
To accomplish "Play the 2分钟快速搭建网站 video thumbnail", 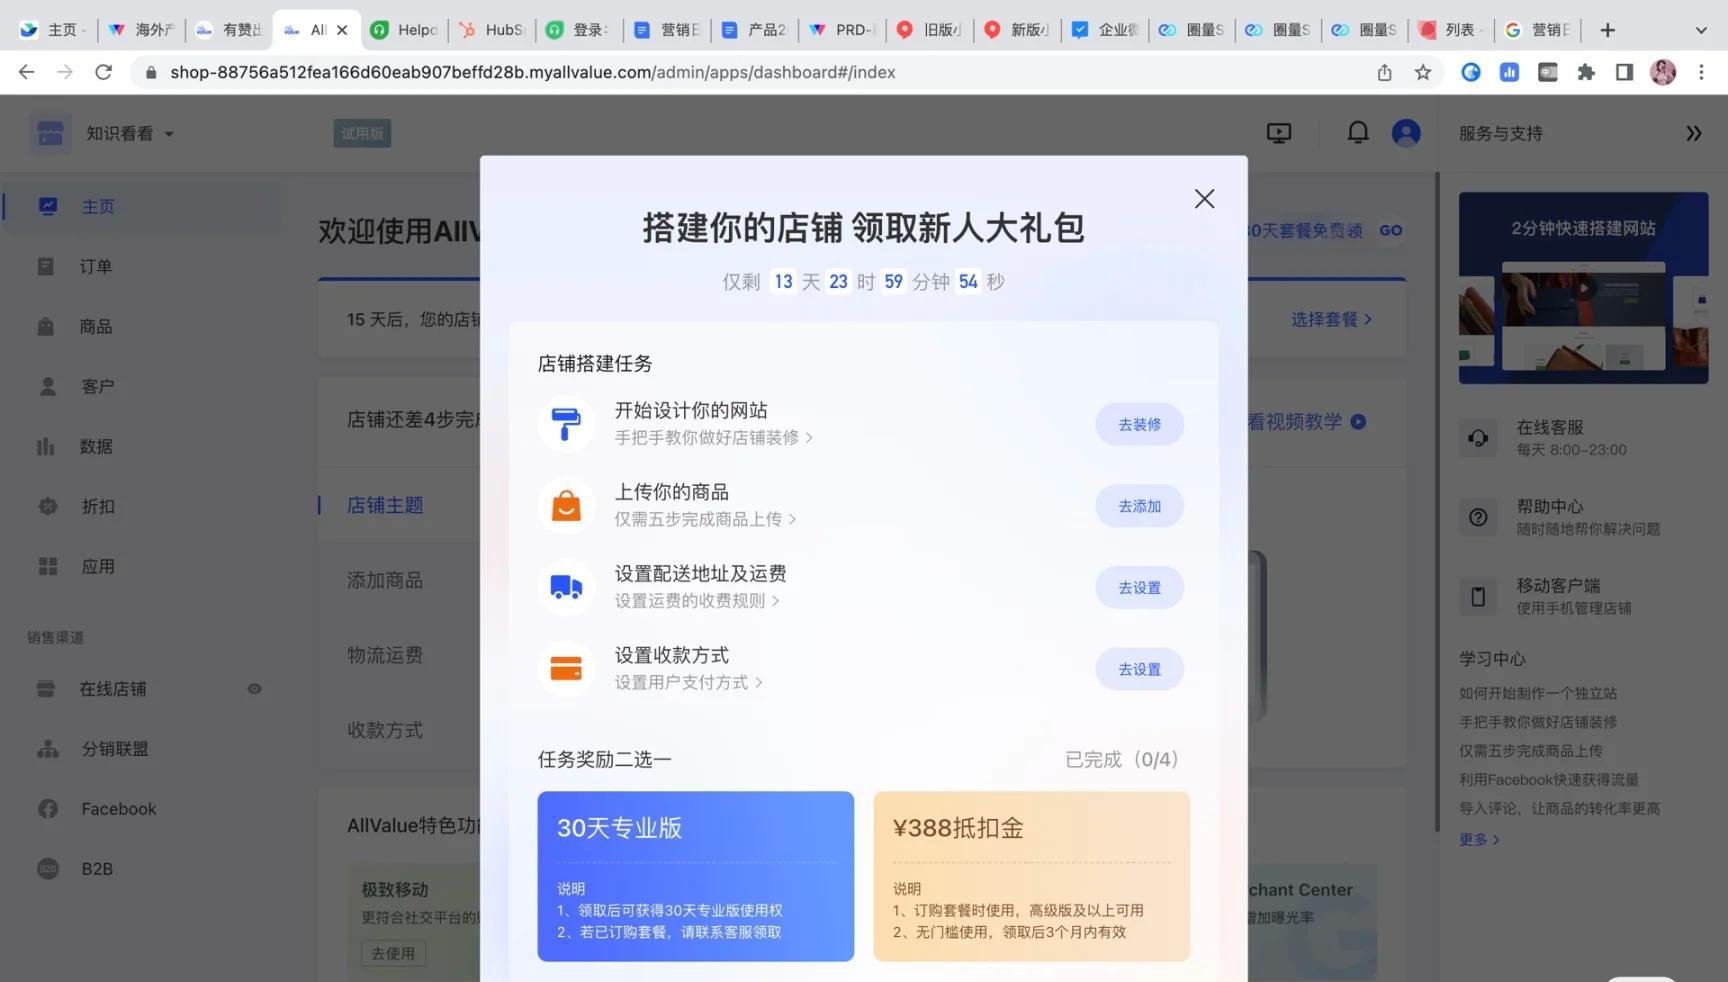I will point(1583,288).
